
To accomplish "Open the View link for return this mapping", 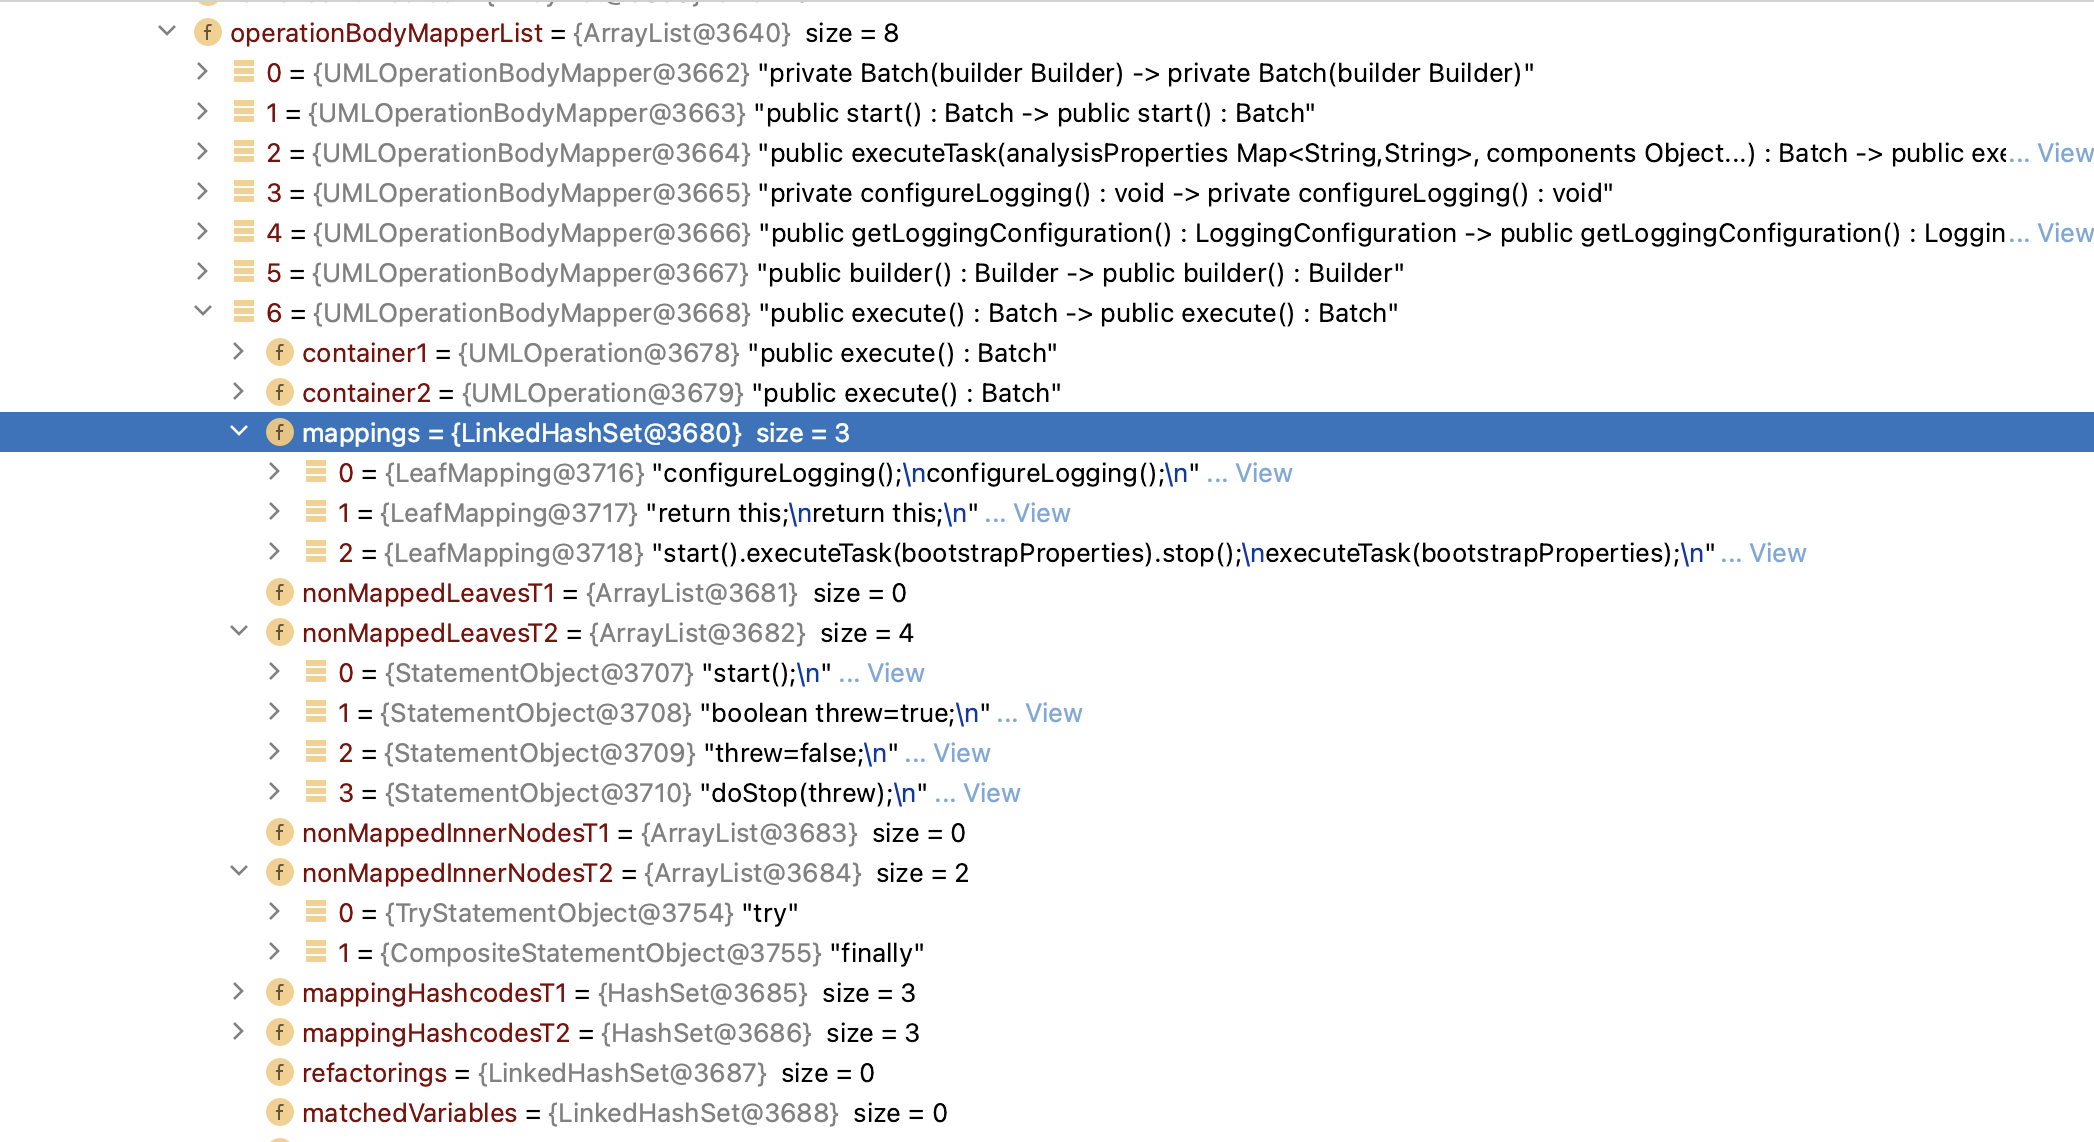I will pyautogui.click(x=1041, y=512).
